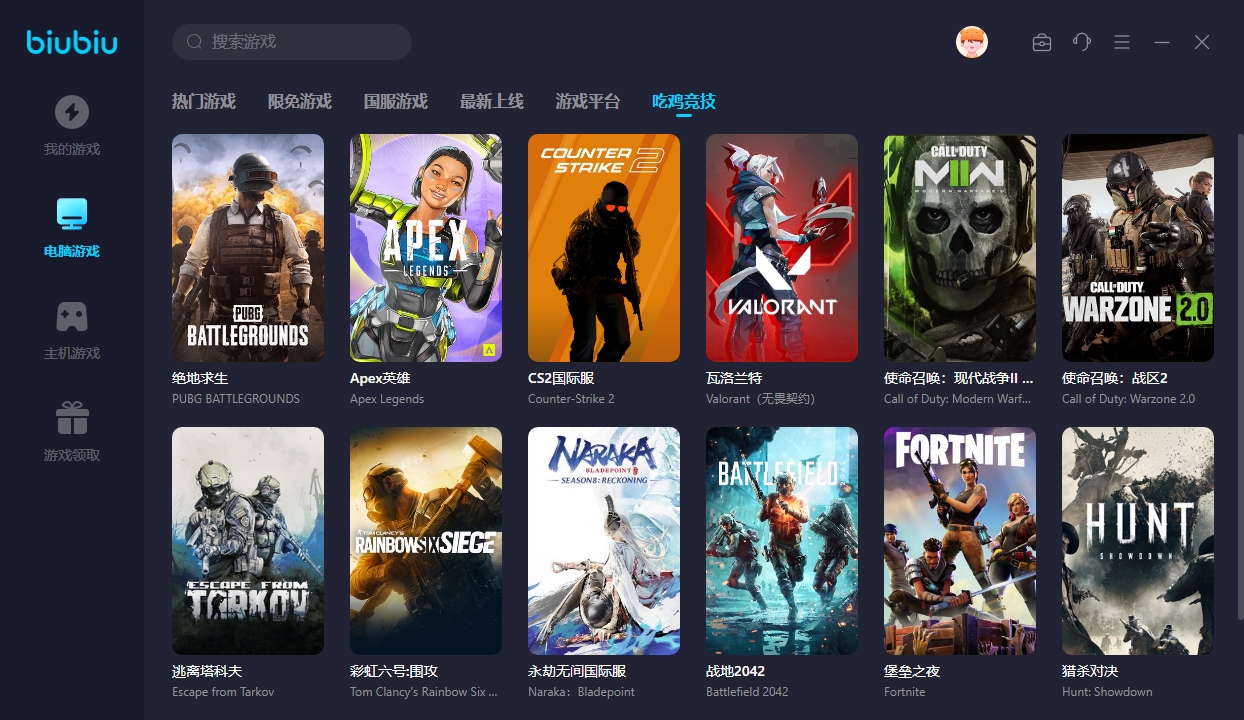Click the 战地2042 game title text
Image resolution: width=1244 pixels, height=720 pixels.
pos(735,671)
